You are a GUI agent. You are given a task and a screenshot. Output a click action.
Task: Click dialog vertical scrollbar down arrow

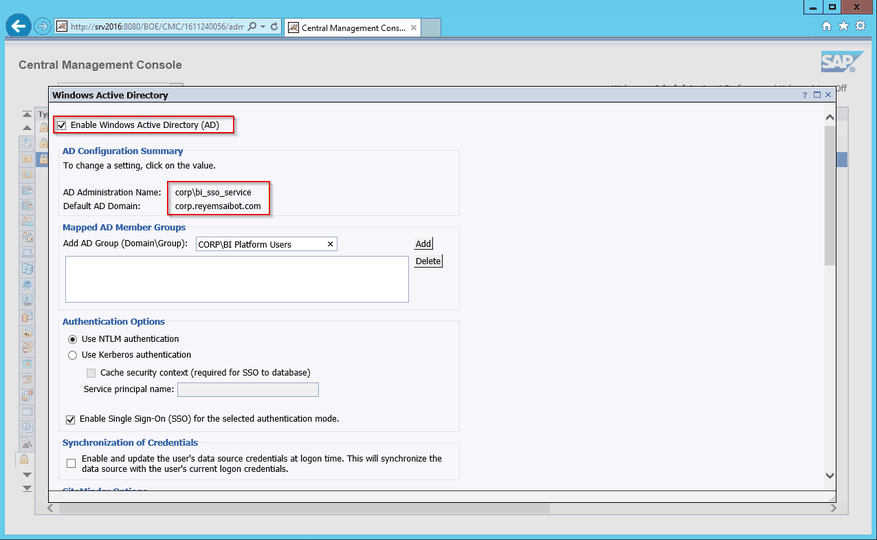[830, 476]
